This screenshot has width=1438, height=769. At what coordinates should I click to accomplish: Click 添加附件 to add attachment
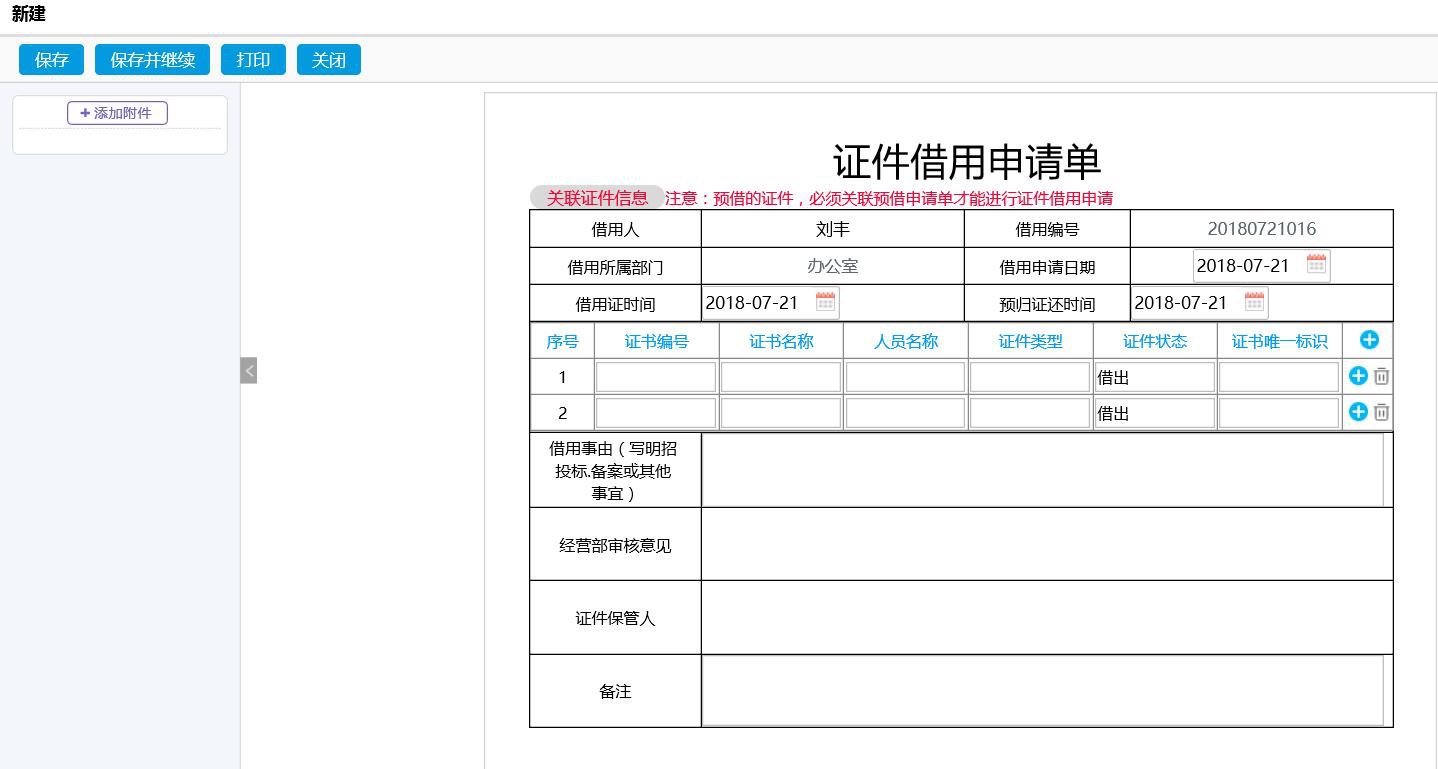click(117, 113)
